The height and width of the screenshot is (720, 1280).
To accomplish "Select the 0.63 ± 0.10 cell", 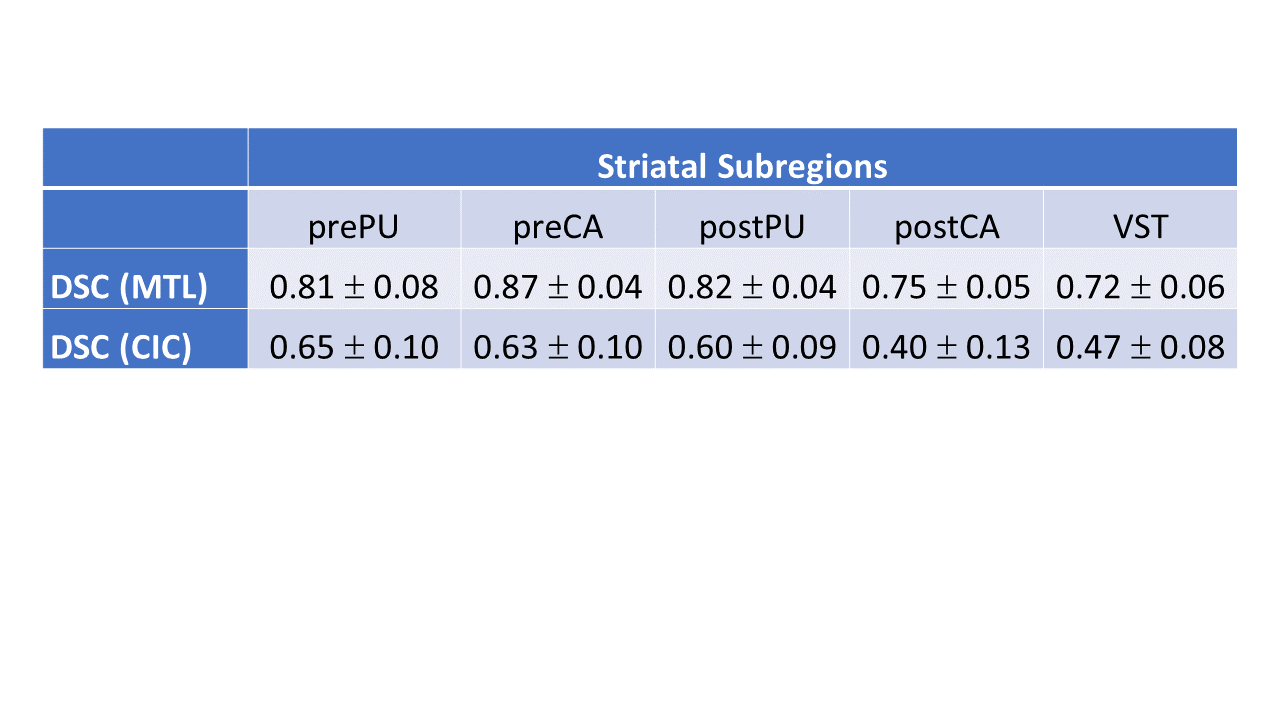I will click(x=558, y=348).
